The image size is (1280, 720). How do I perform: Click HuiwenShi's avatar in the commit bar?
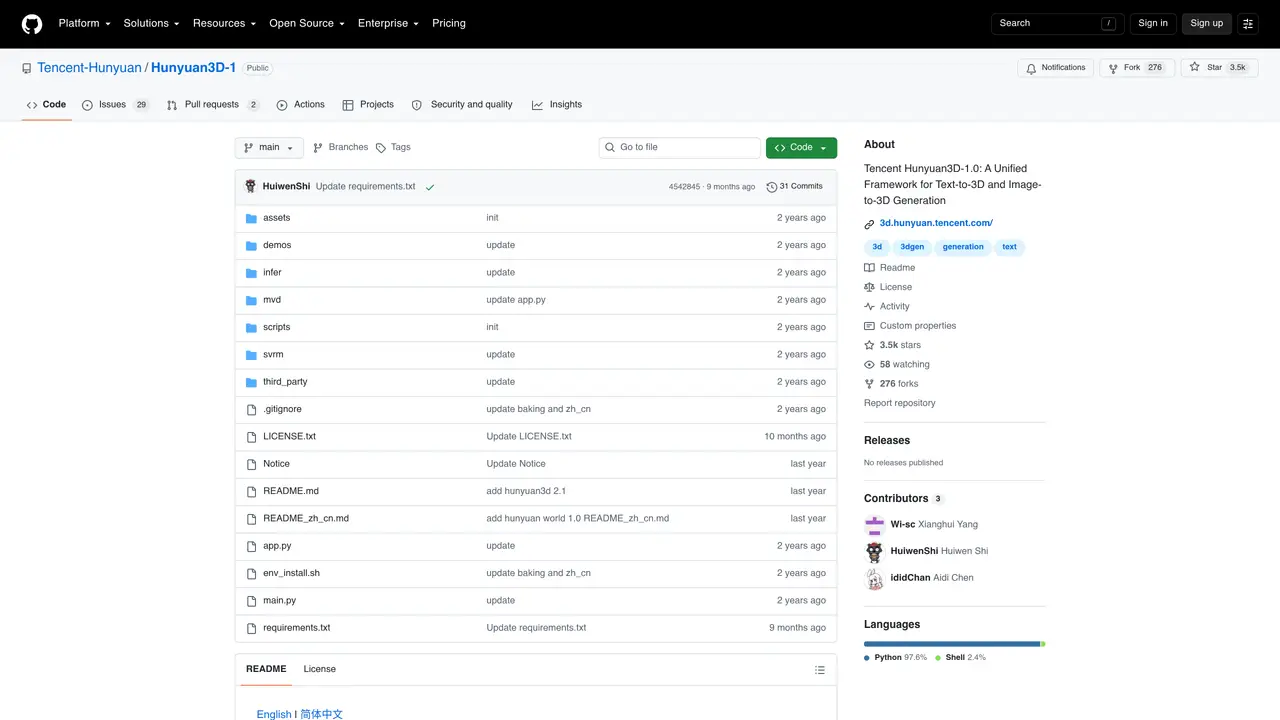tap(251, 187)
